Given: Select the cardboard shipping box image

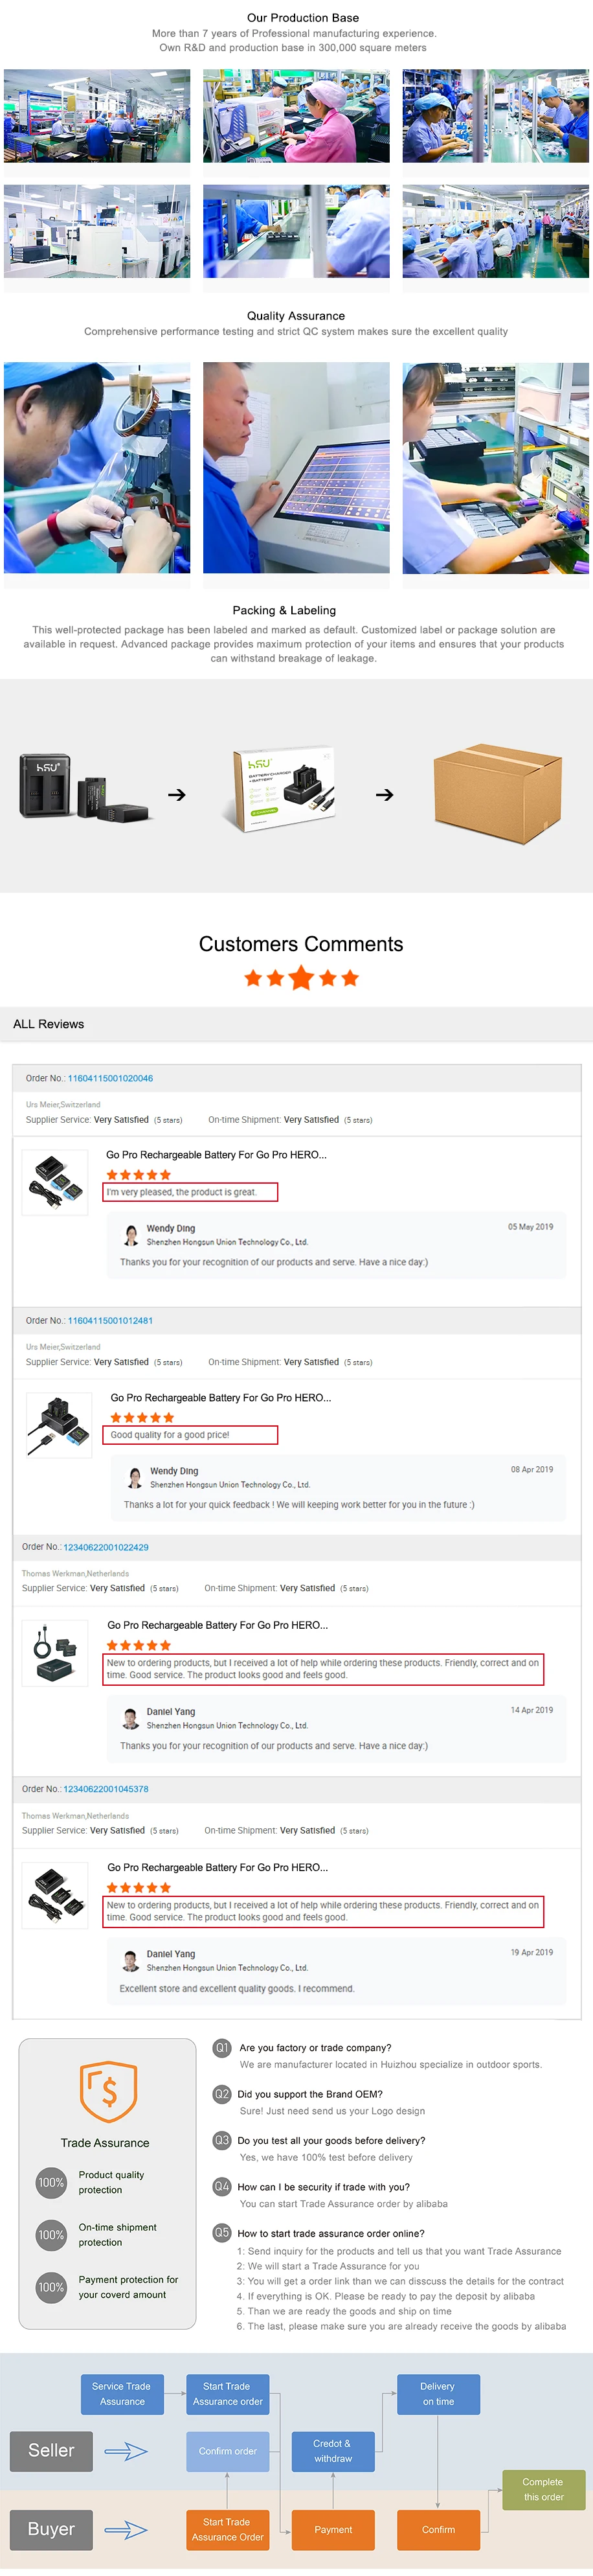Looking at the screenshot, I should pyautogui.click(x=497, y=794).
